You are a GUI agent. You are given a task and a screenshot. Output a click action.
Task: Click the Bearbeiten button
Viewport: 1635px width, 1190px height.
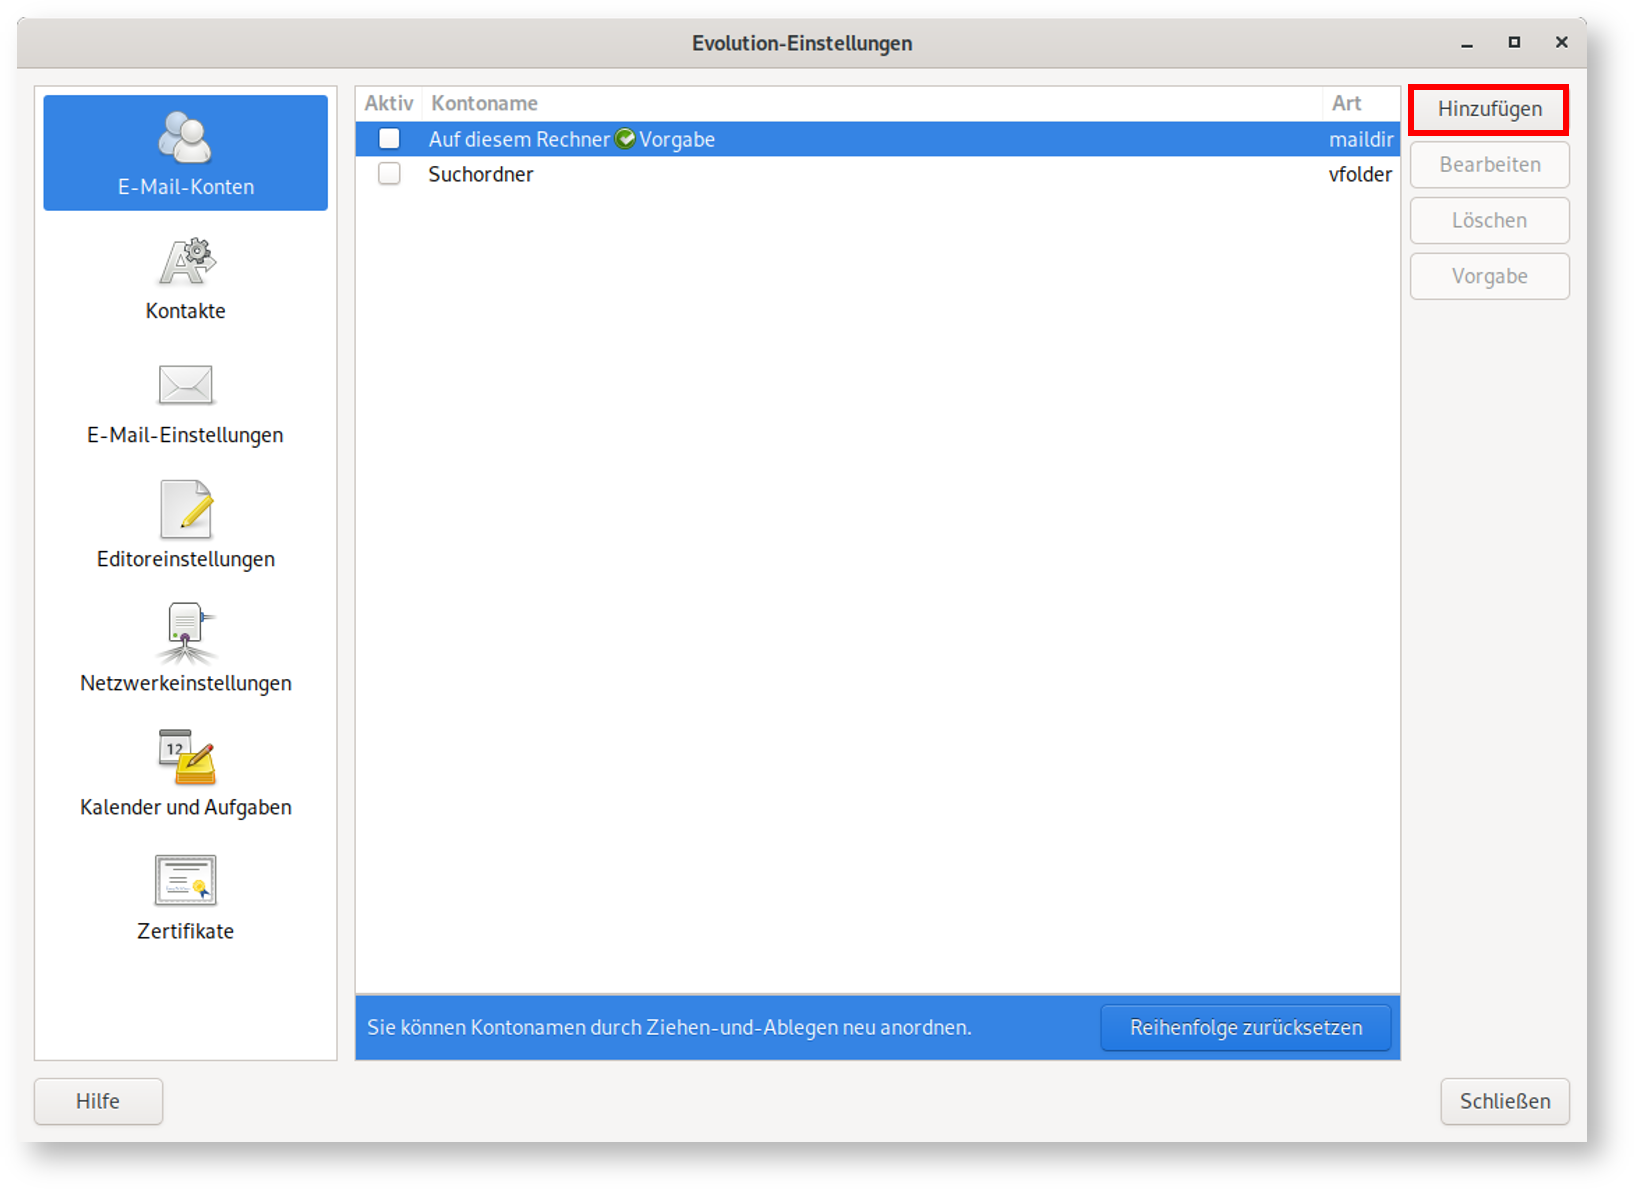tap(1489, 165)
